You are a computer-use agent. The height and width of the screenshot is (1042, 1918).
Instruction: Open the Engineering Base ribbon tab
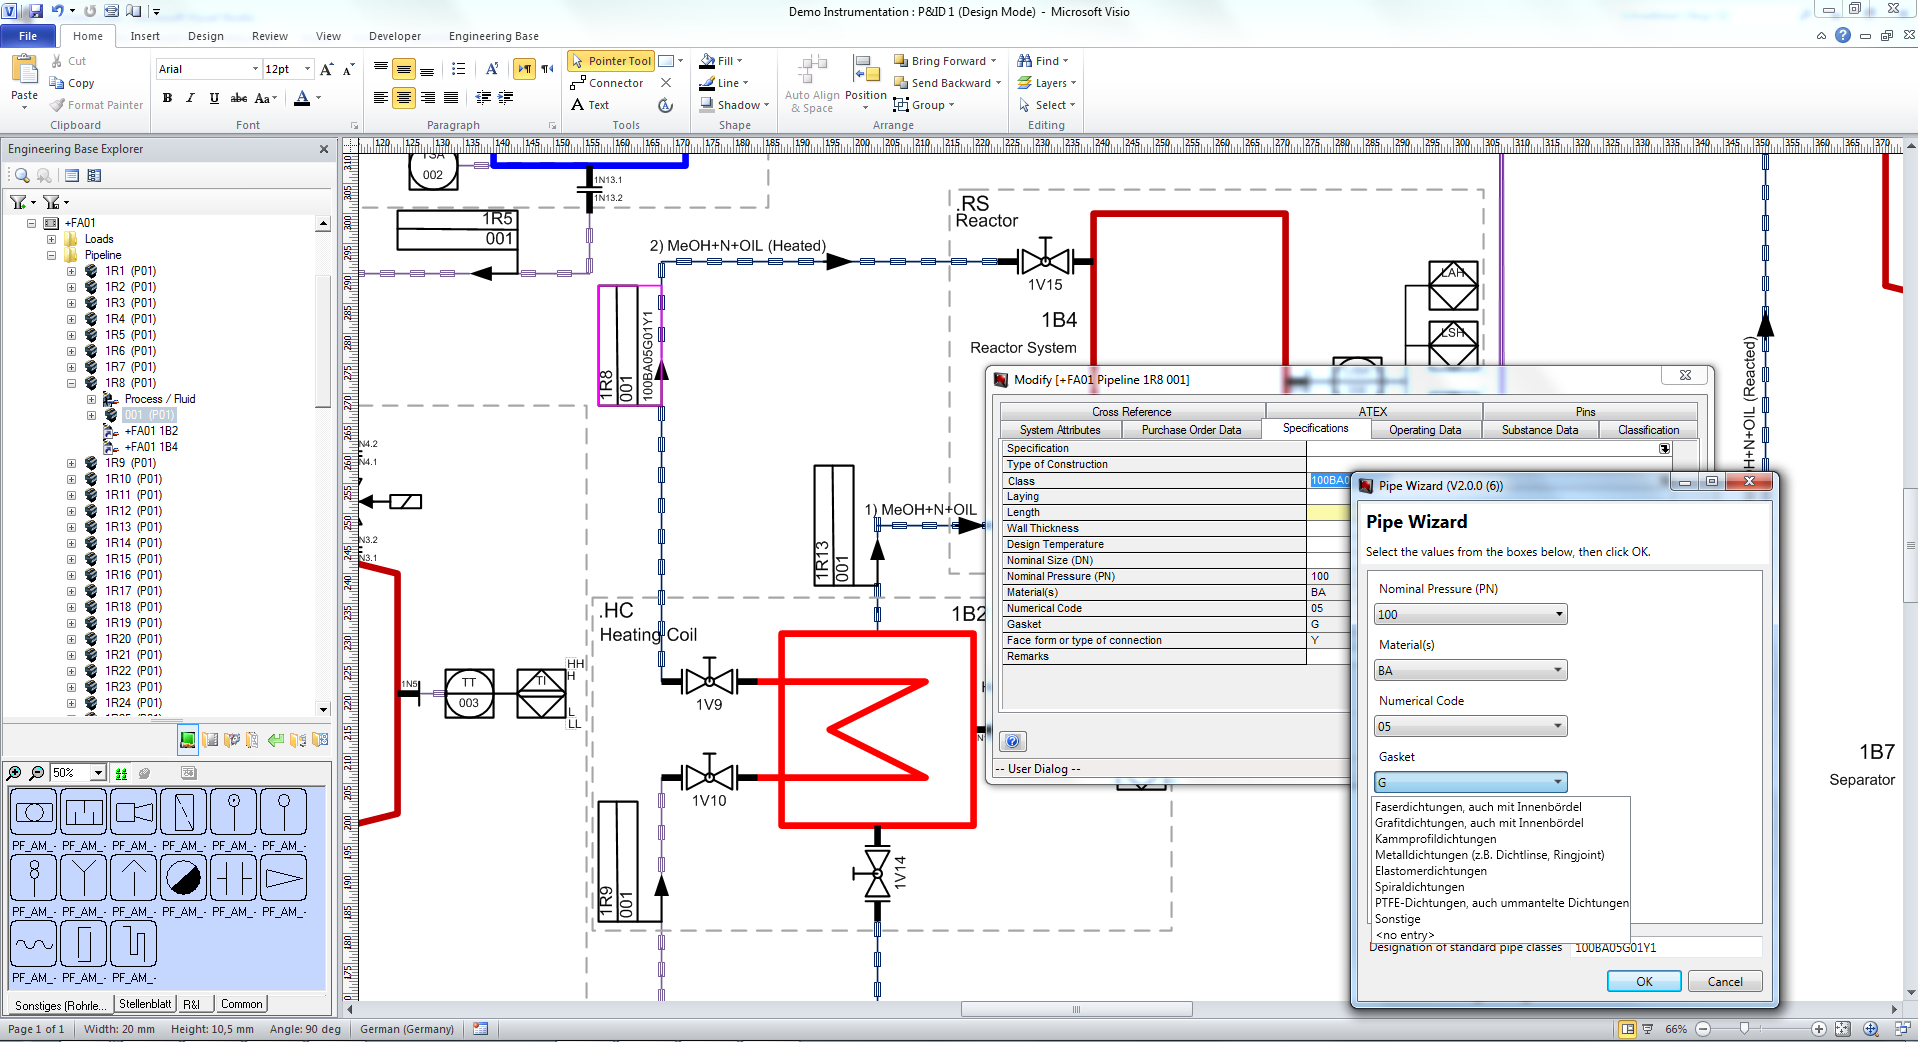click(x=493, y=36)
